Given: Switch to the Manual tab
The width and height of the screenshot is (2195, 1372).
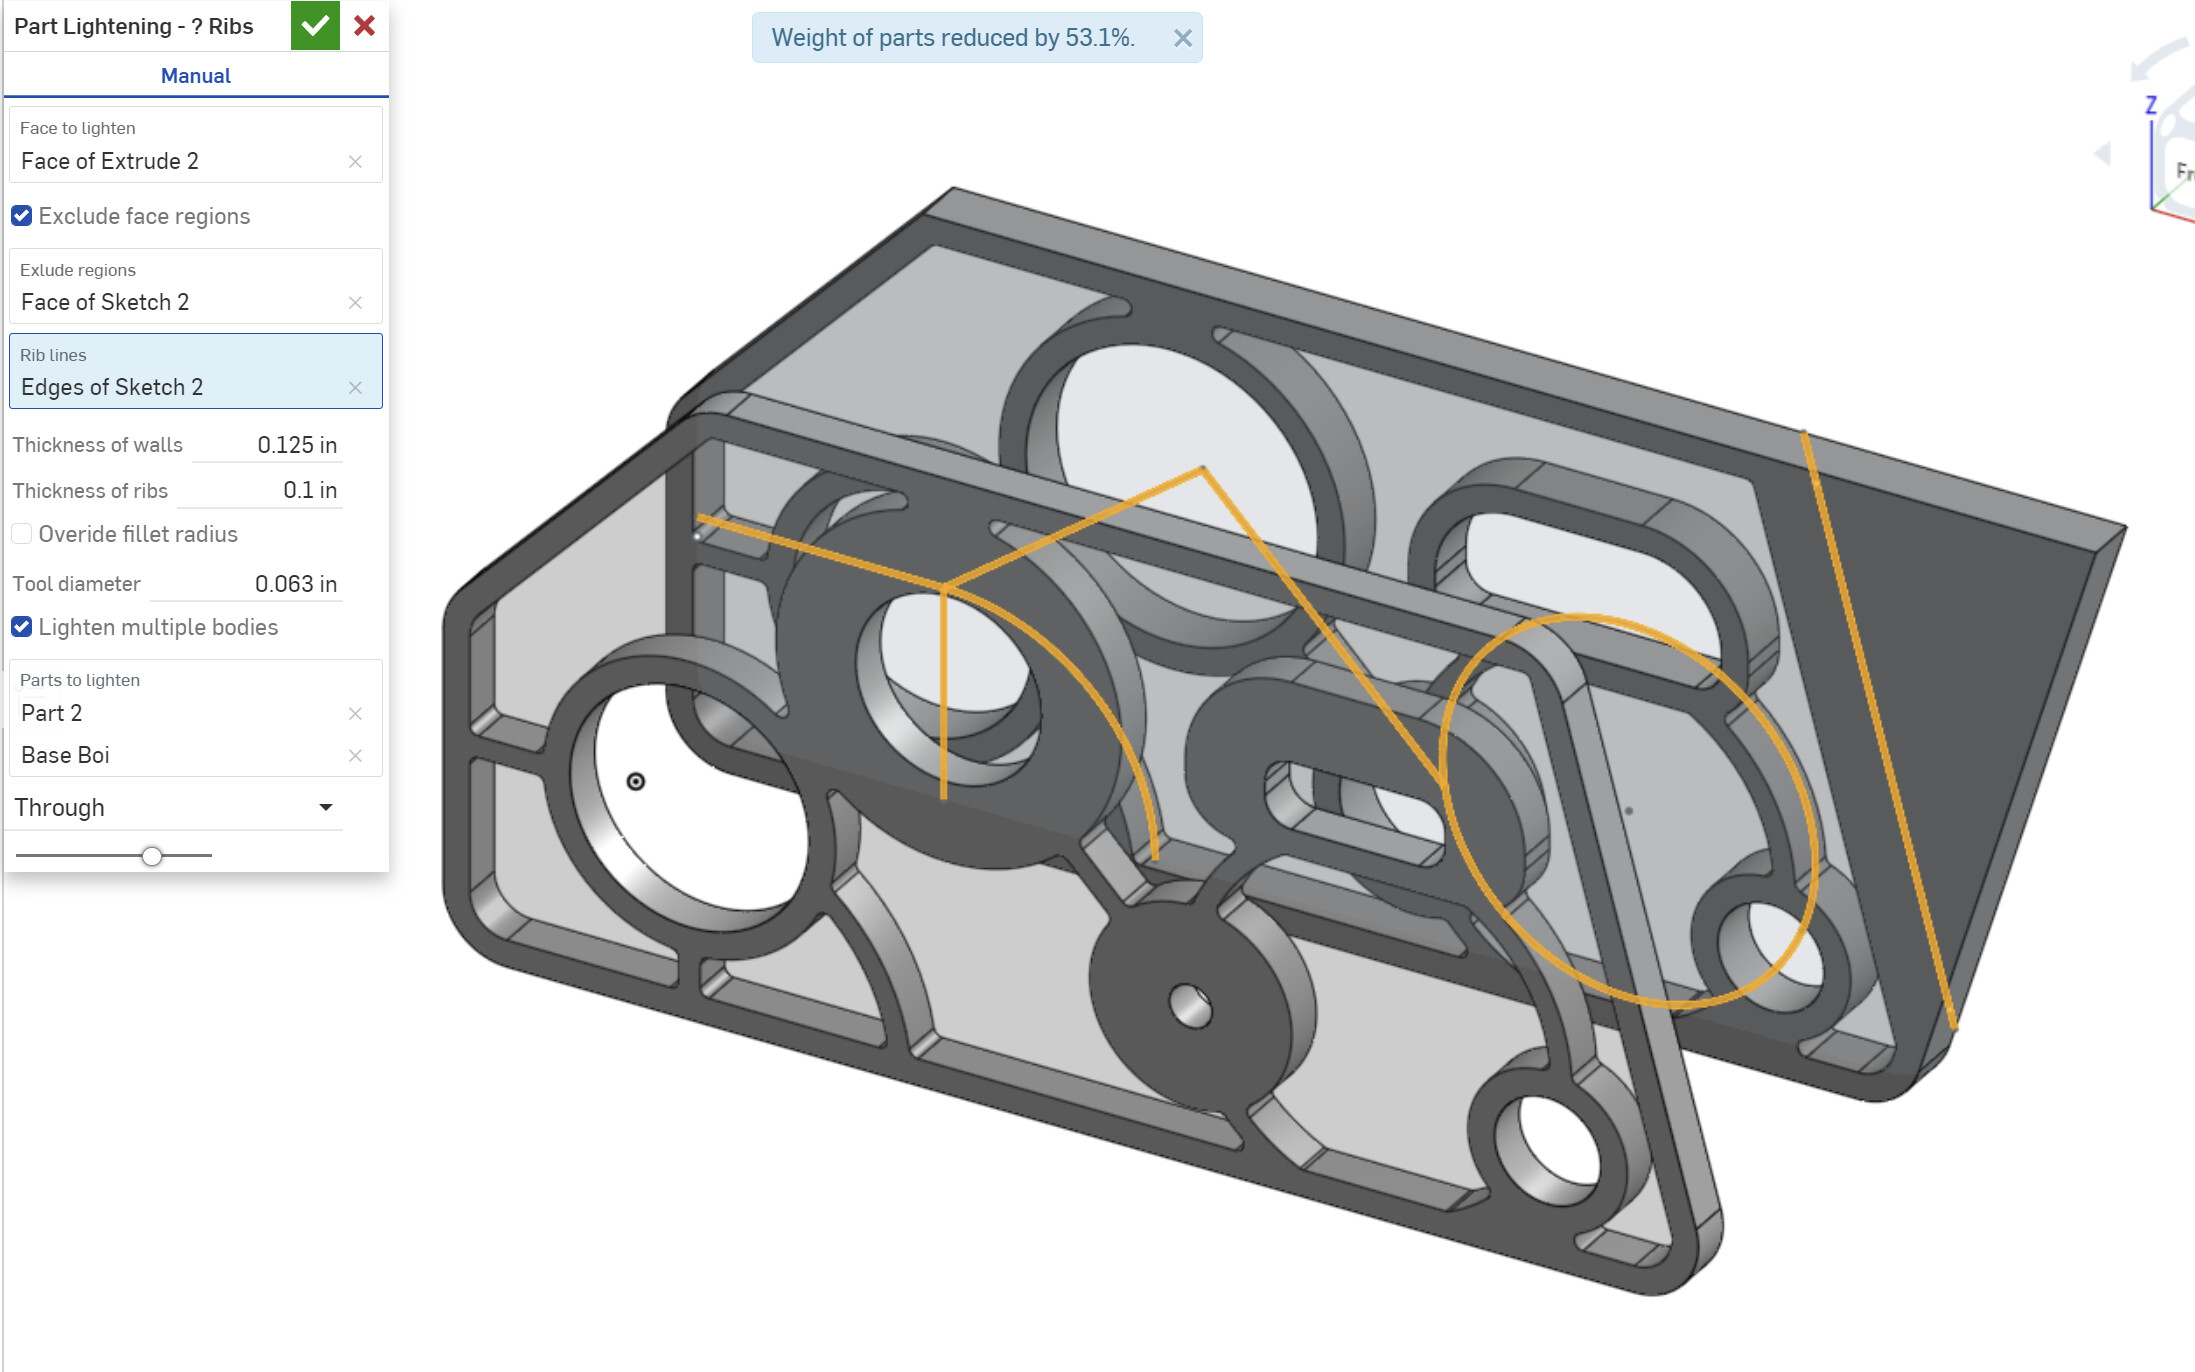Looking at the screenshot, I should (x=196, y=76).
